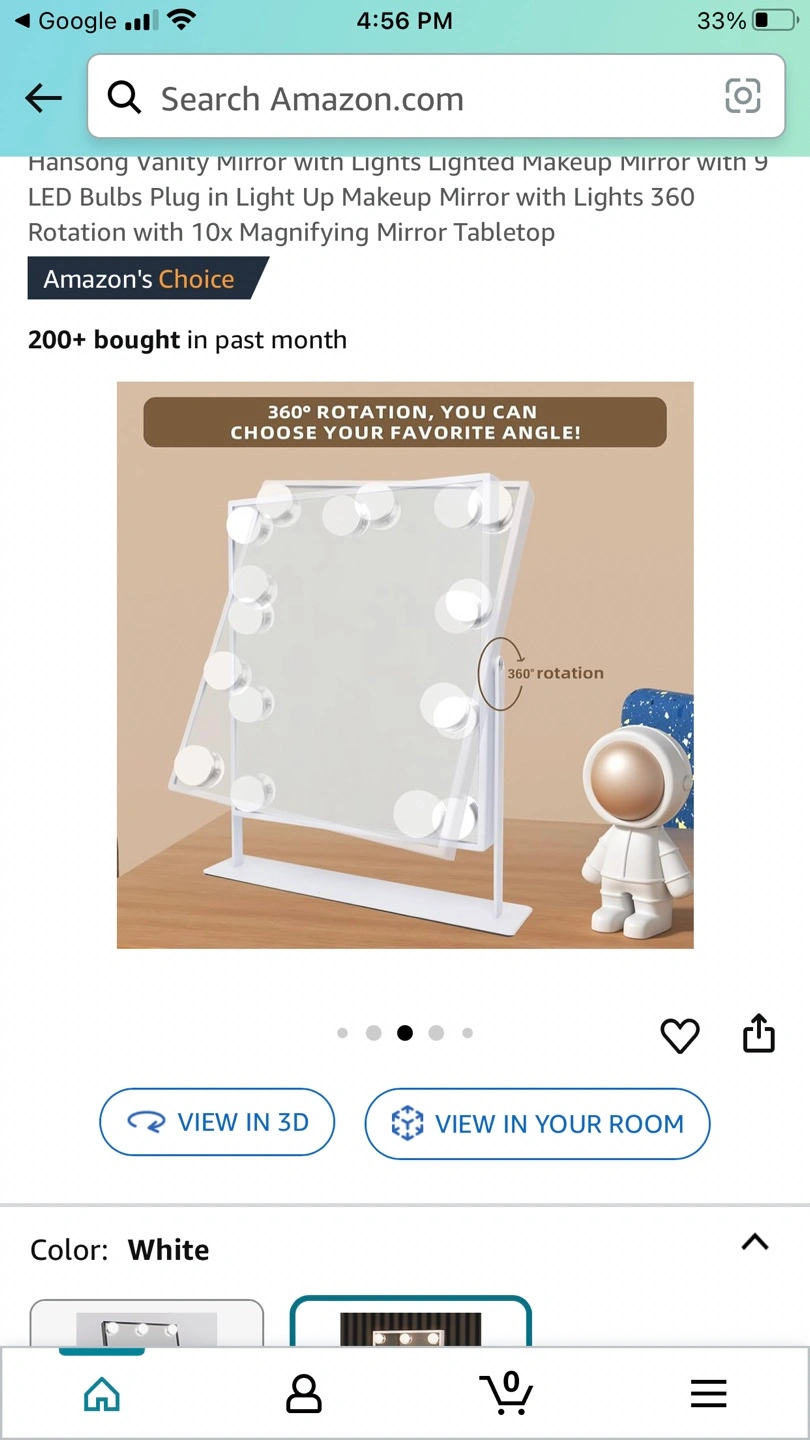Select the first color variant swatch
Viewport: 810px width, 1440px height.
[147, 1322]
